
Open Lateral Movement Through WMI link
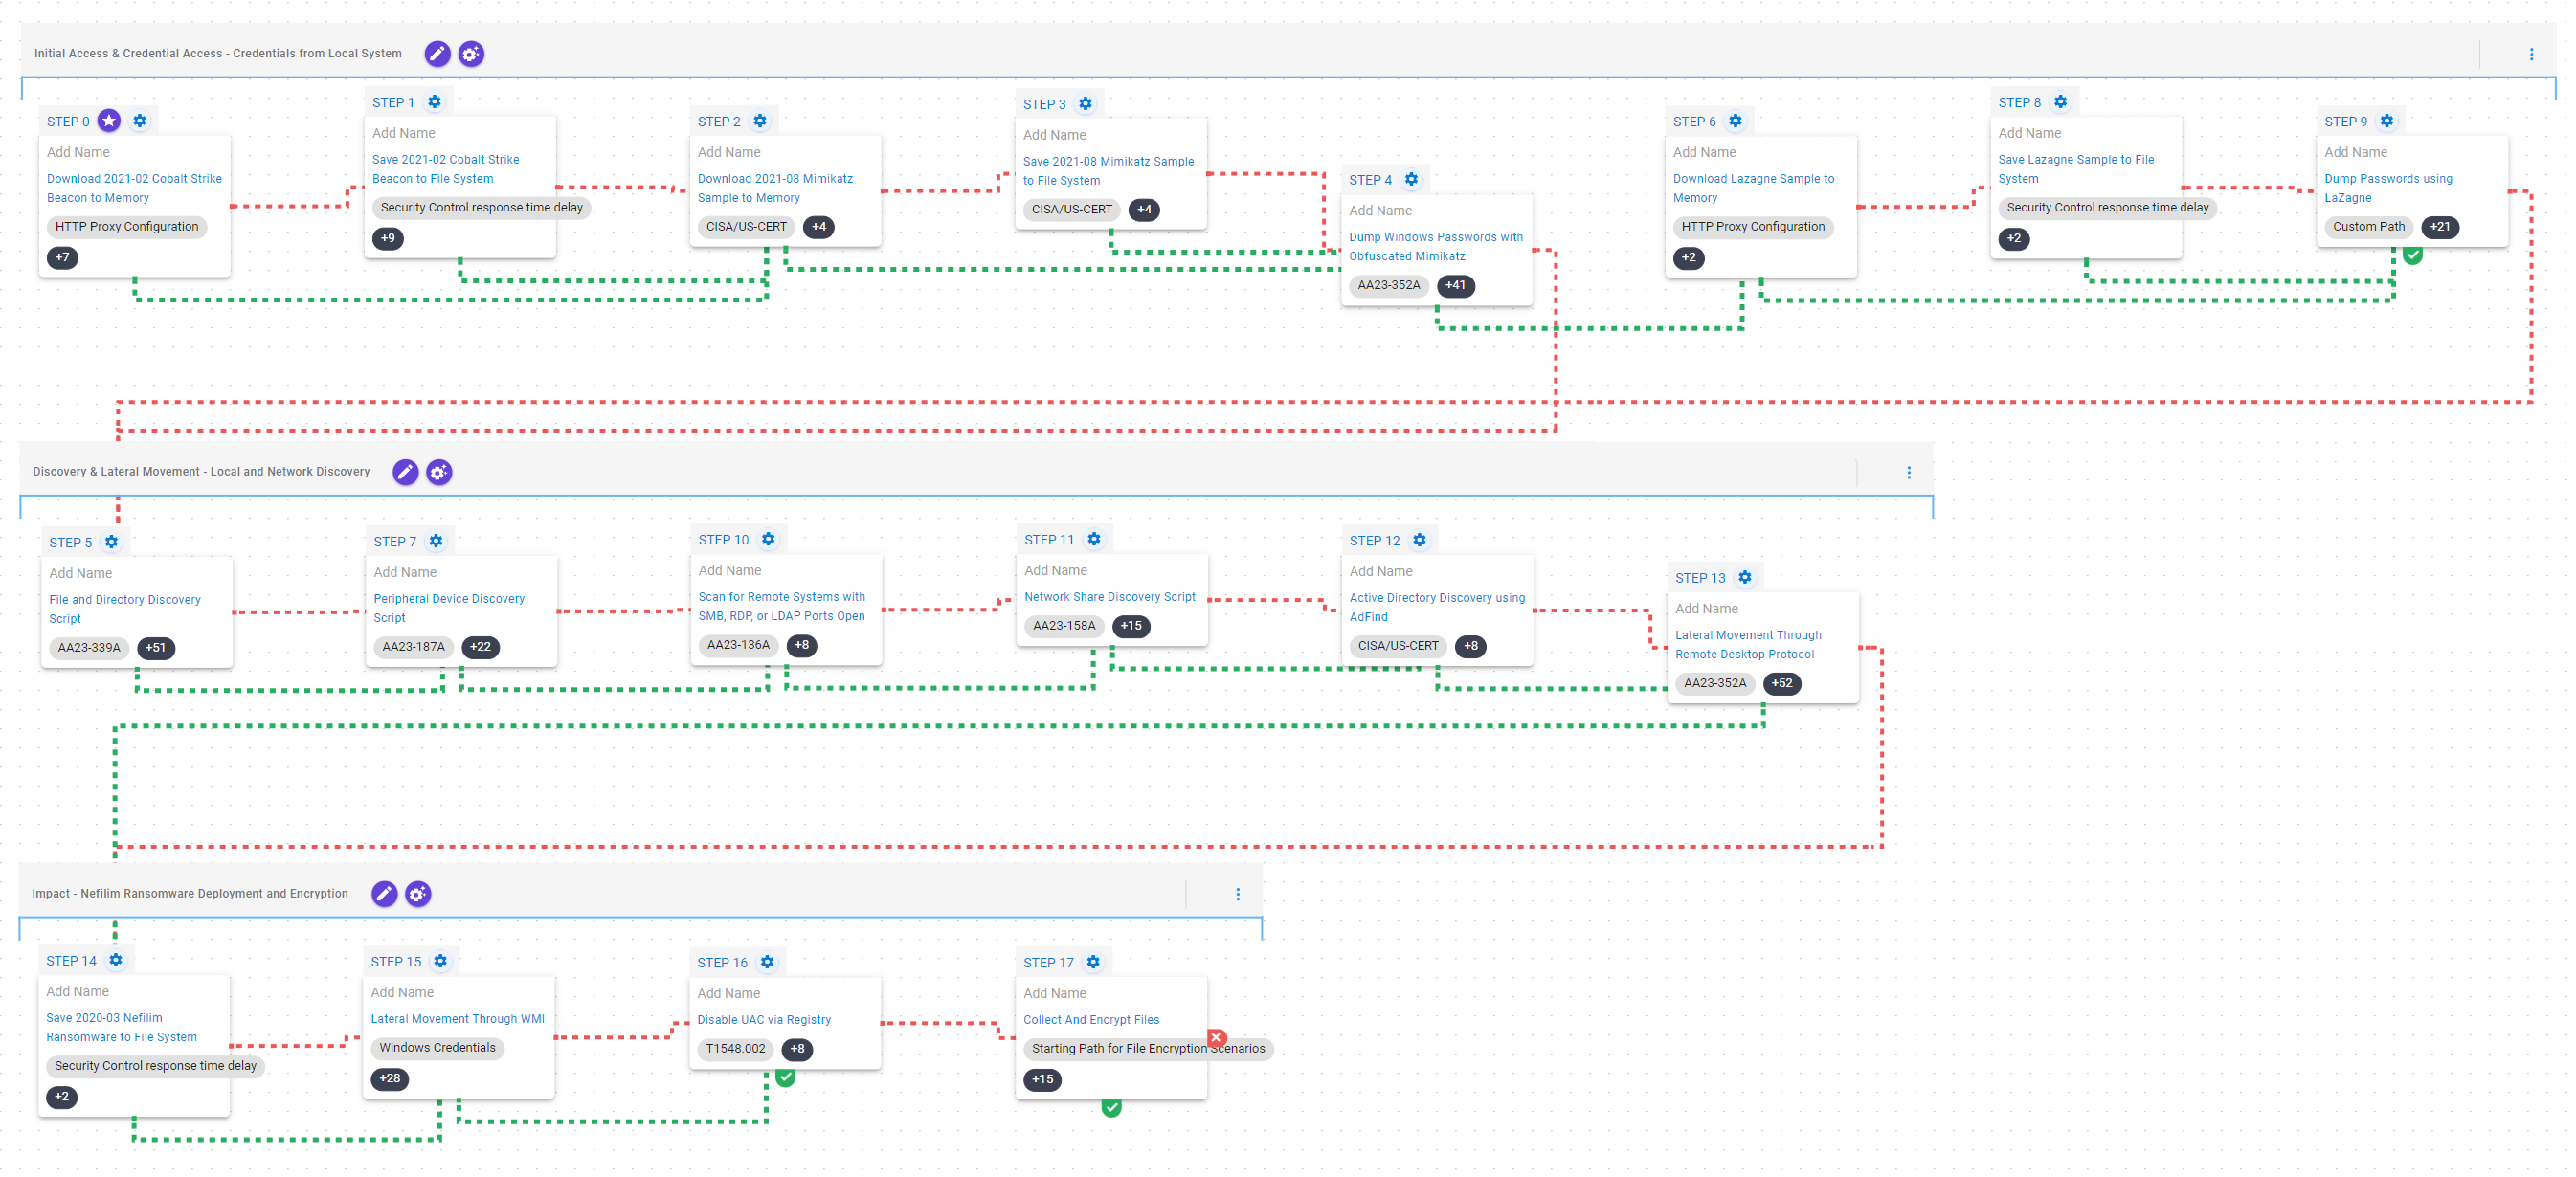457,1019
